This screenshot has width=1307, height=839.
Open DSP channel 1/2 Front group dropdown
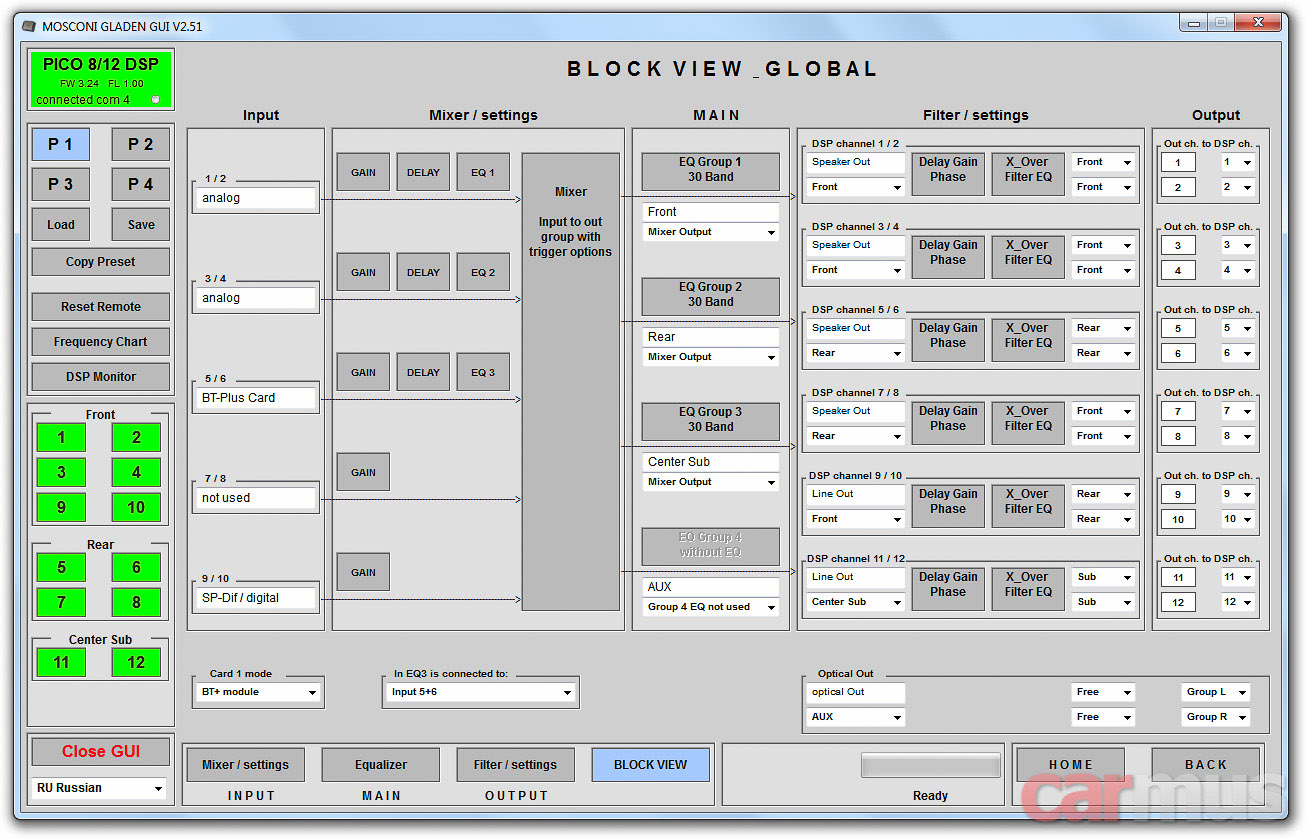click(856, 187)
